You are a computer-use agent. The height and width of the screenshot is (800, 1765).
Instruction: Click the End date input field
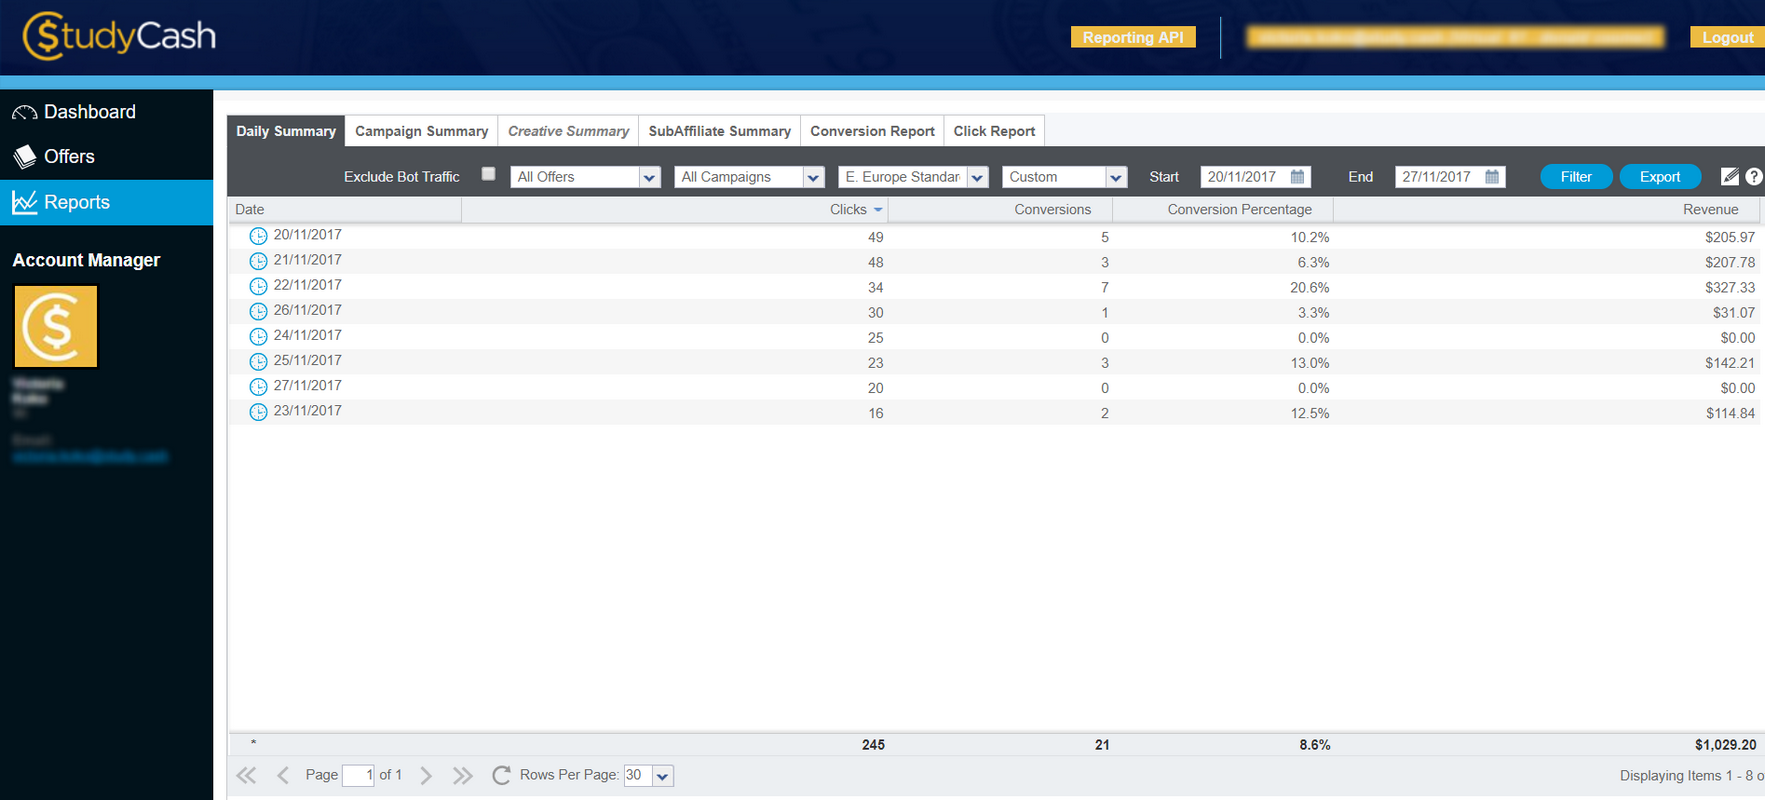(1438, 177)
